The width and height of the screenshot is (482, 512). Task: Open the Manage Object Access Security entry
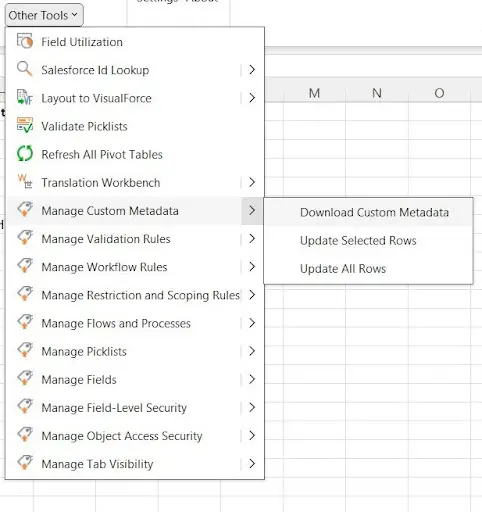click(123, 436)
